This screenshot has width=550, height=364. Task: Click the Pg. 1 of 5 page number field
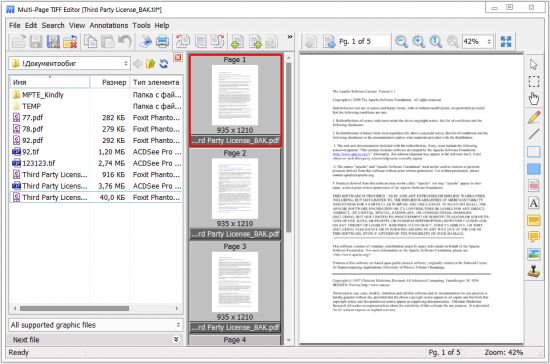coord(363,42)
